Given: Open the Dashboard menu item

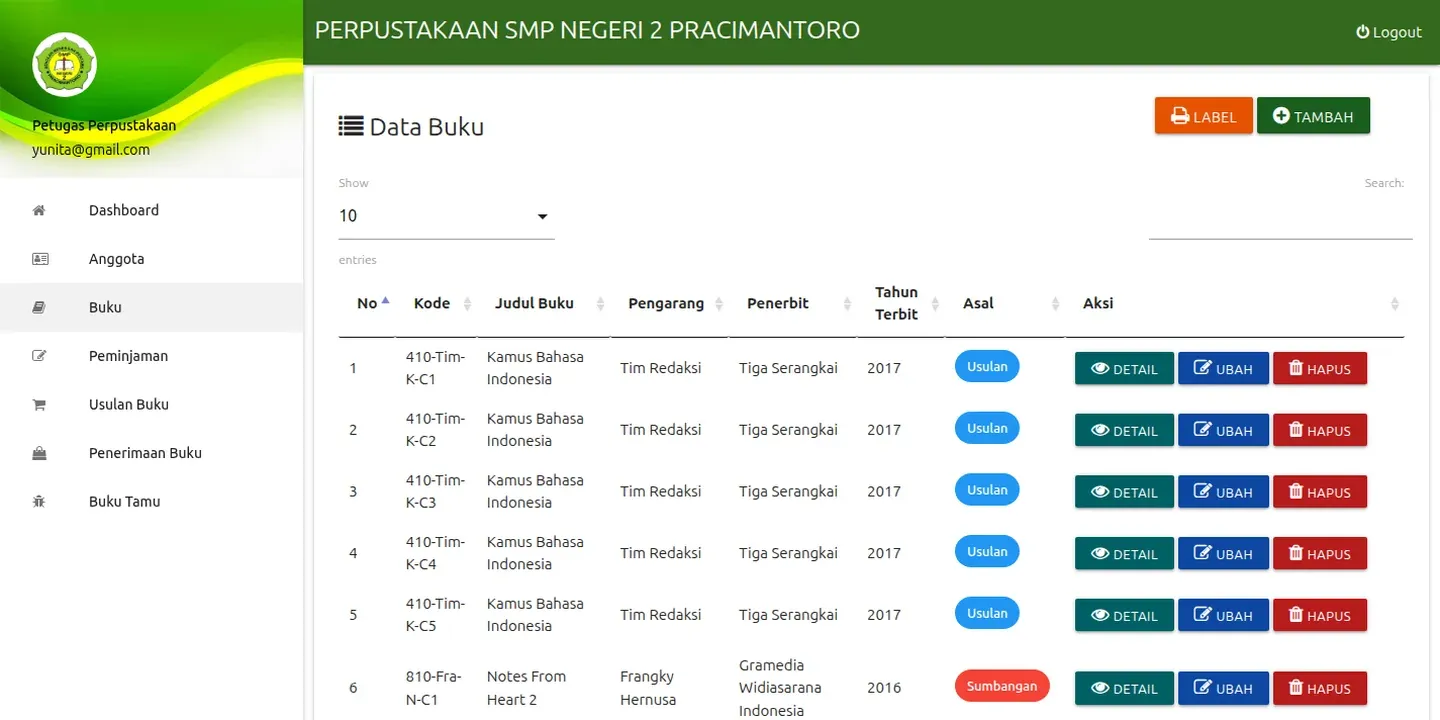Looking at the screenshot, I should coord(152,210).
